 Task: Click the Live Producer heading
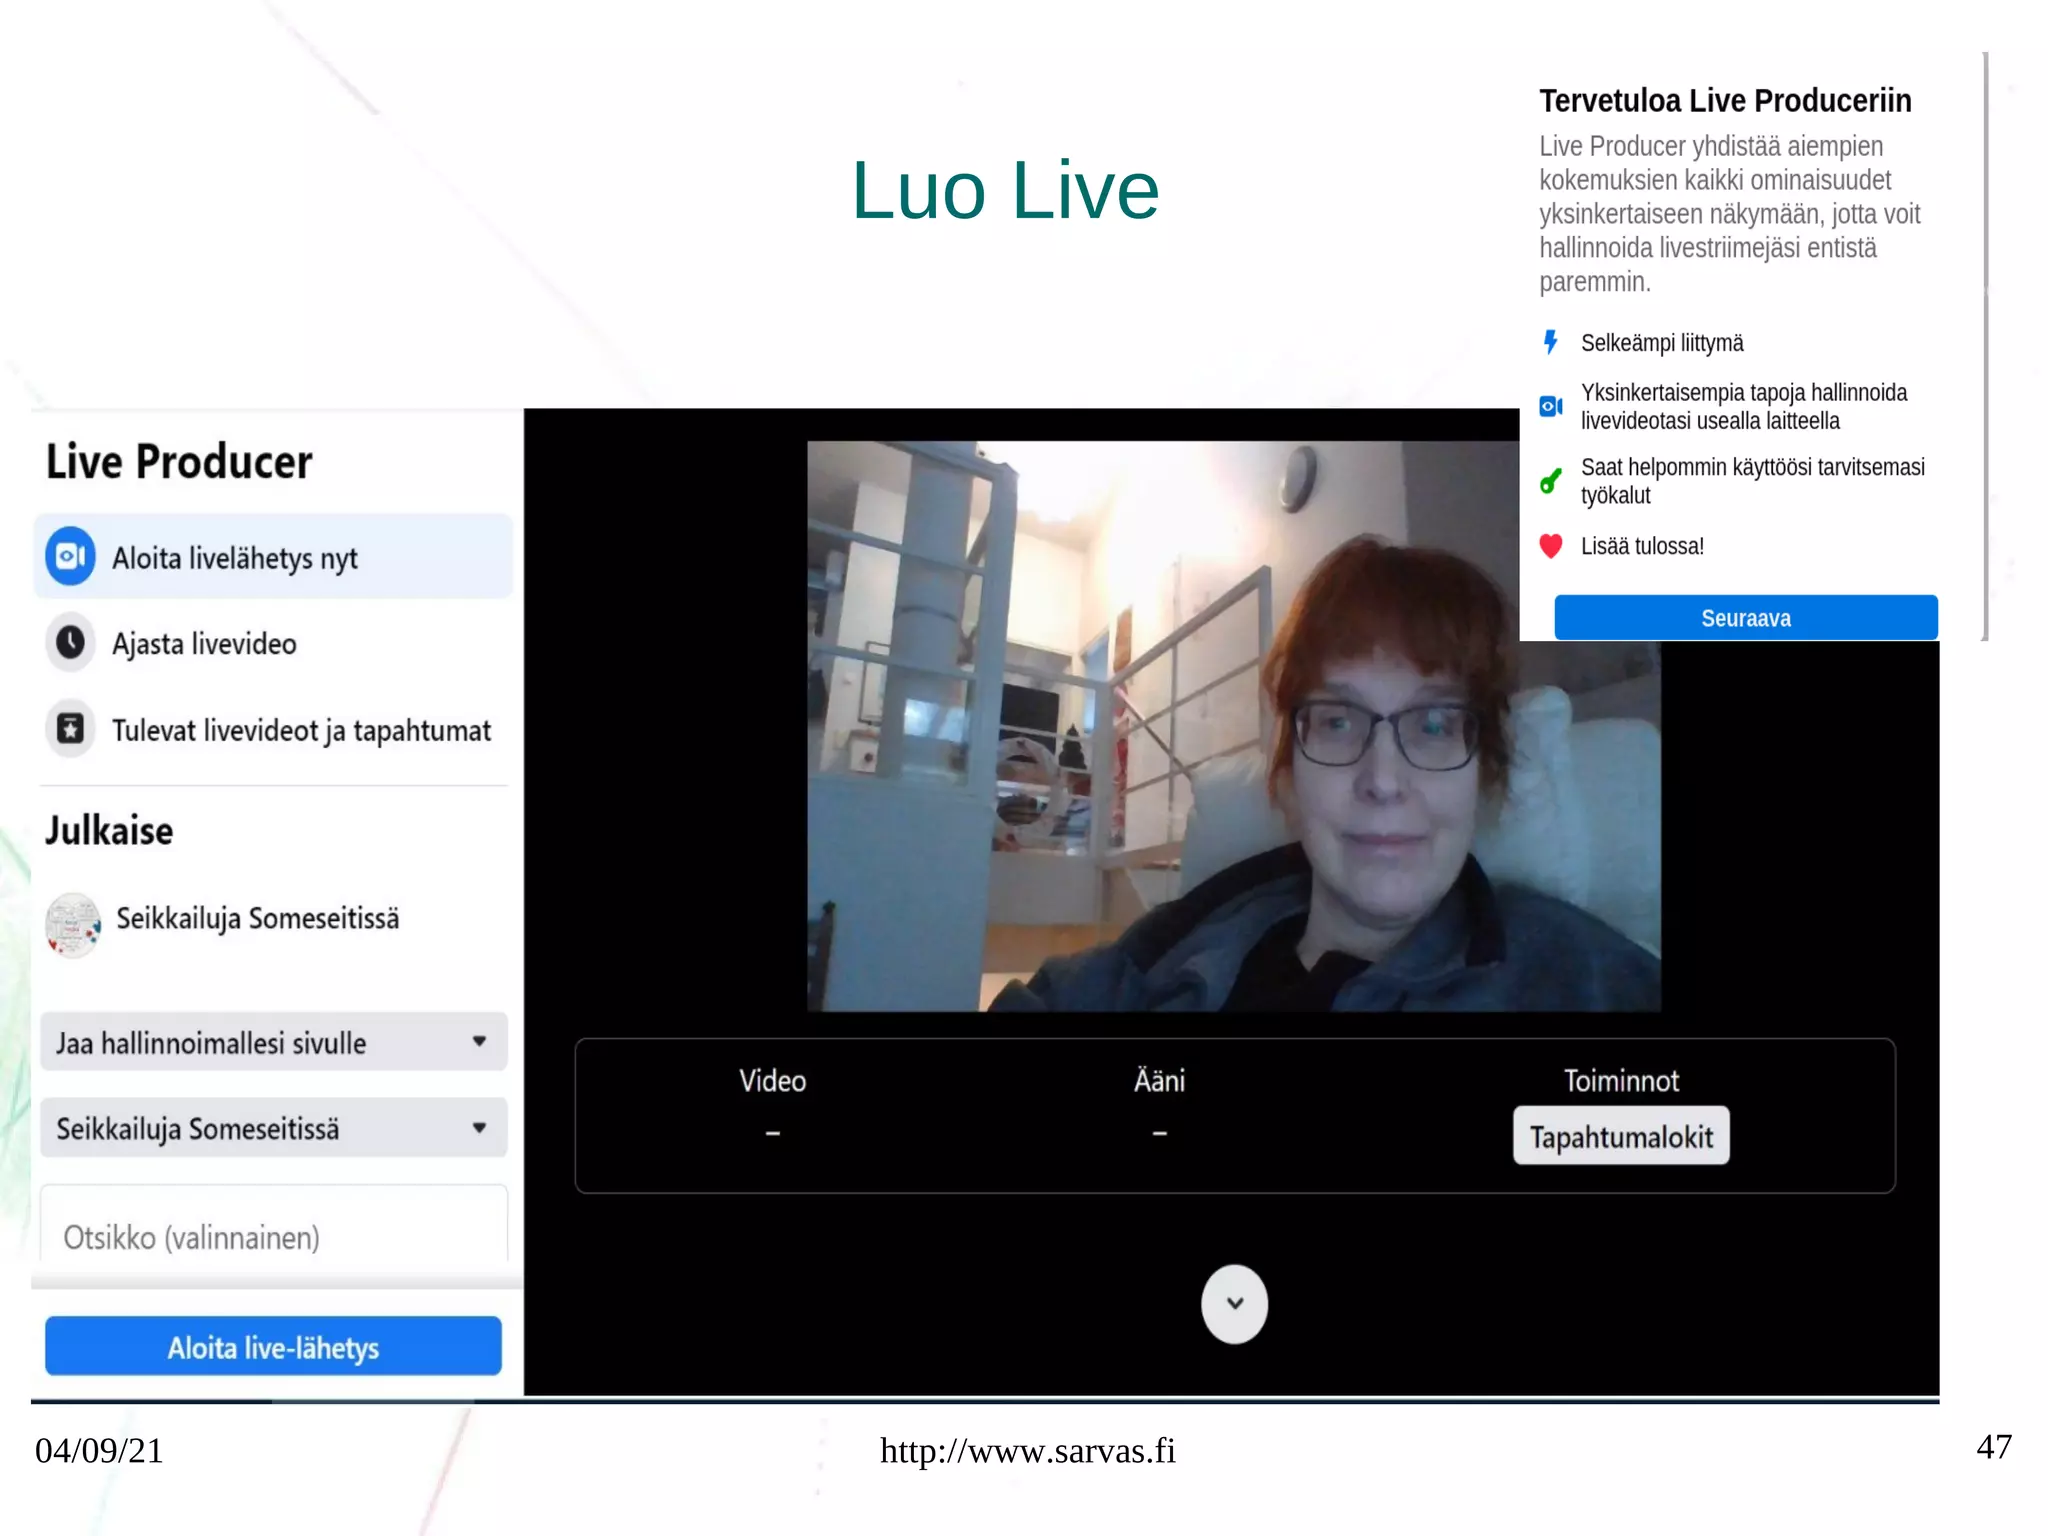179,462
